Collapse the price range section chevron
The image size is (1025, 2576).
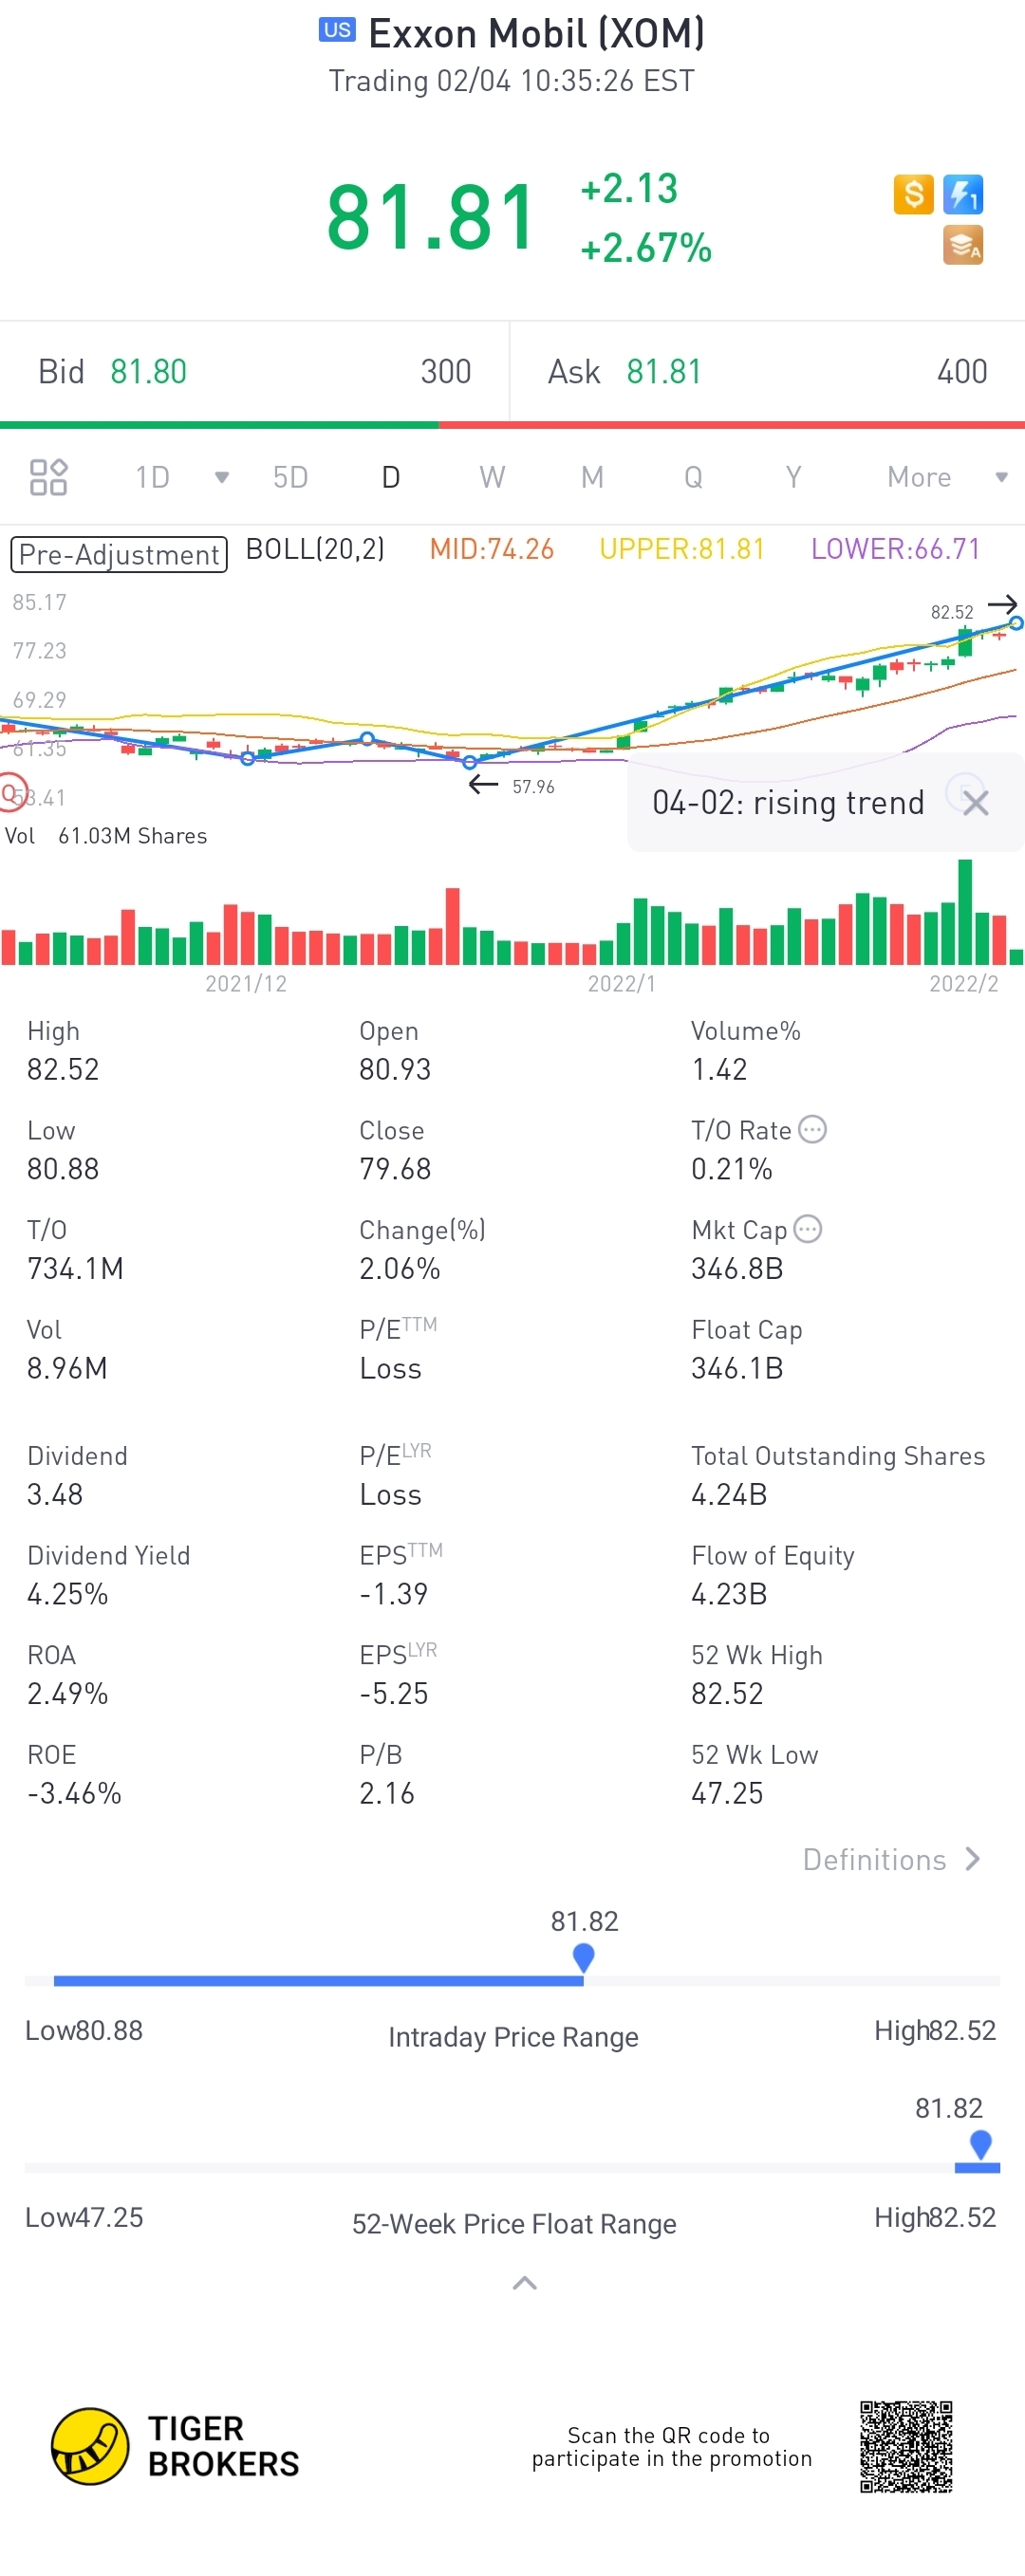coord(525,2283)
